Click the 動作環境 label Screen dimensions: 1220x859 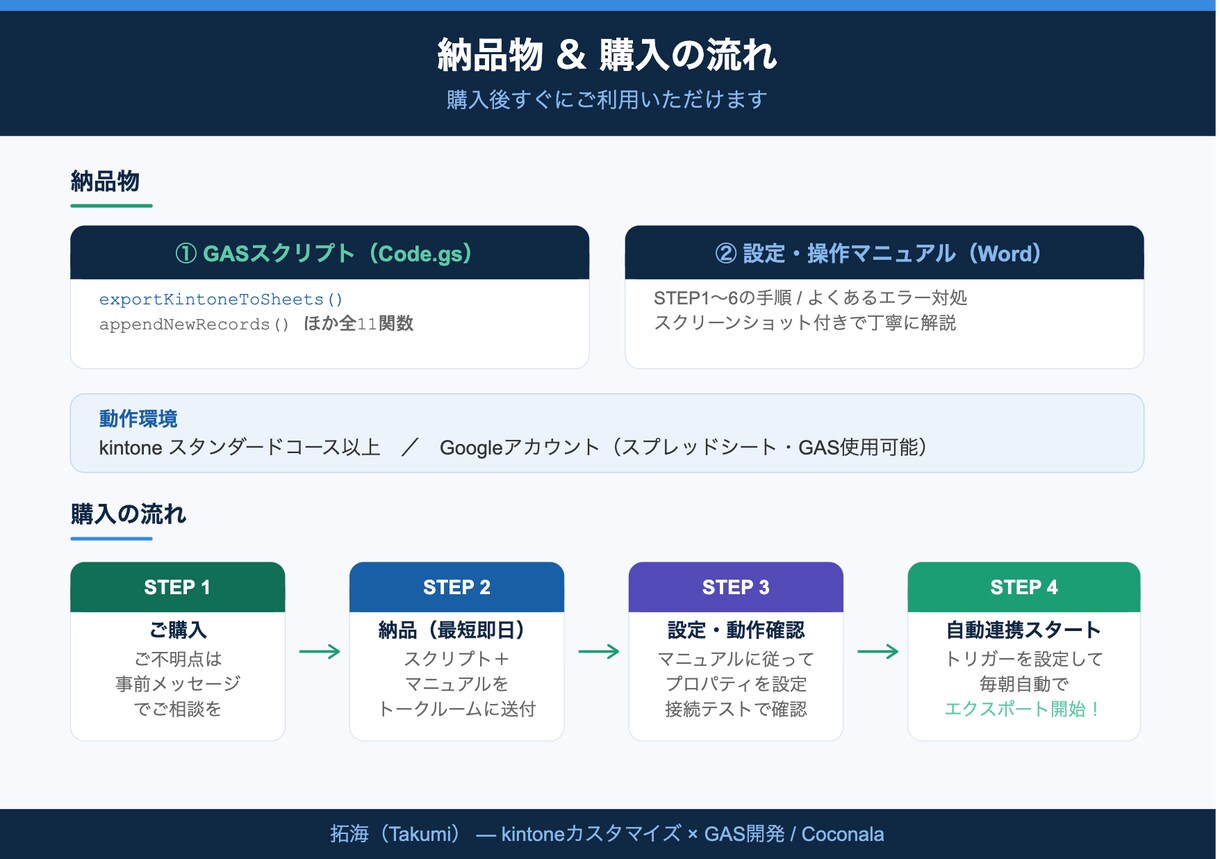138,419
